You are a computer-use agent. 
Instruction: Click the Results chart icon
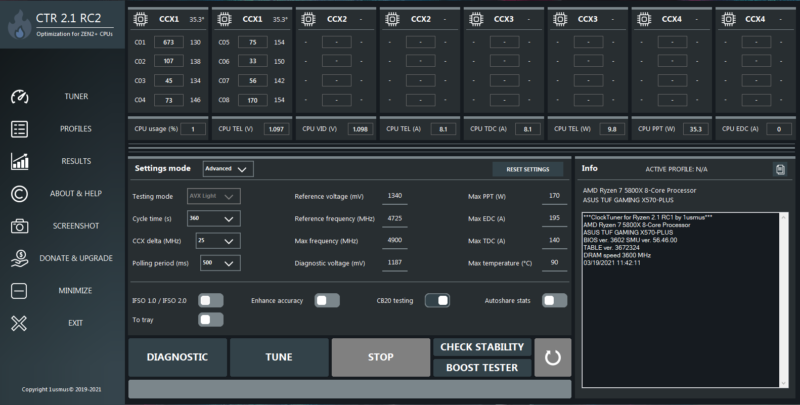point(19,161)
